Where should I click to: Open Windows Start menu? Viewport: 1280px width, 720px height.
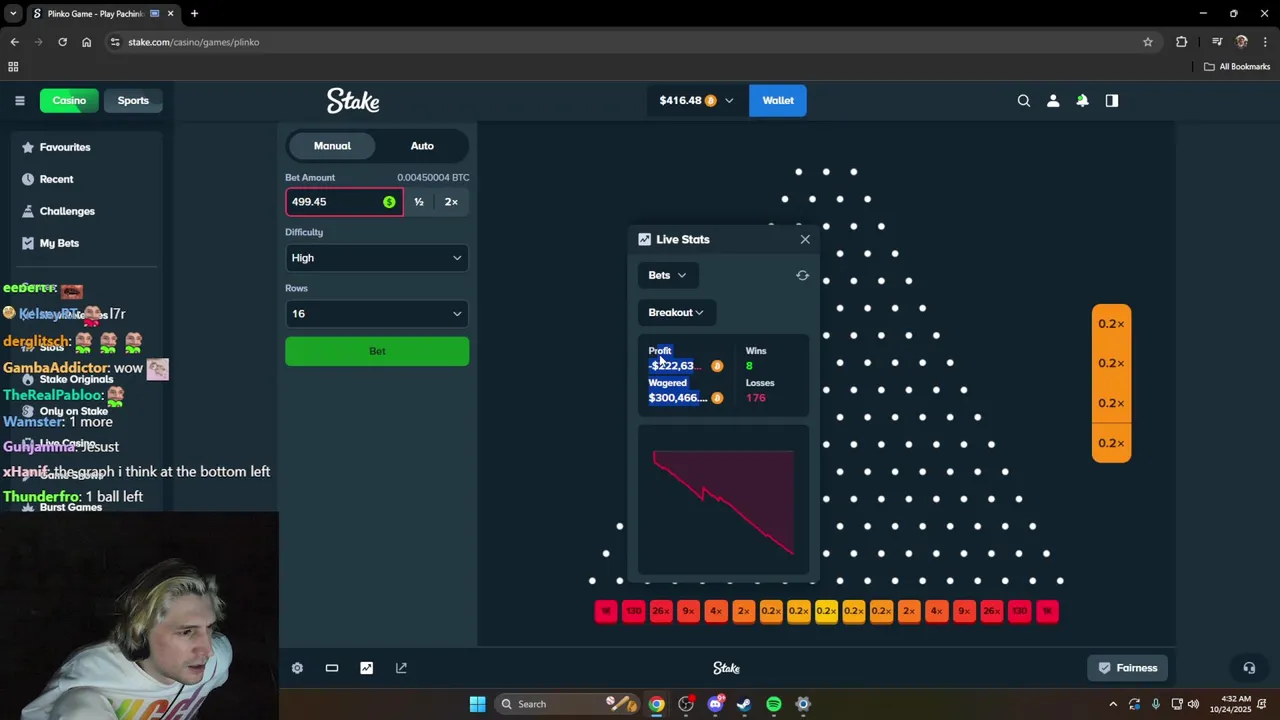[477, 704]
